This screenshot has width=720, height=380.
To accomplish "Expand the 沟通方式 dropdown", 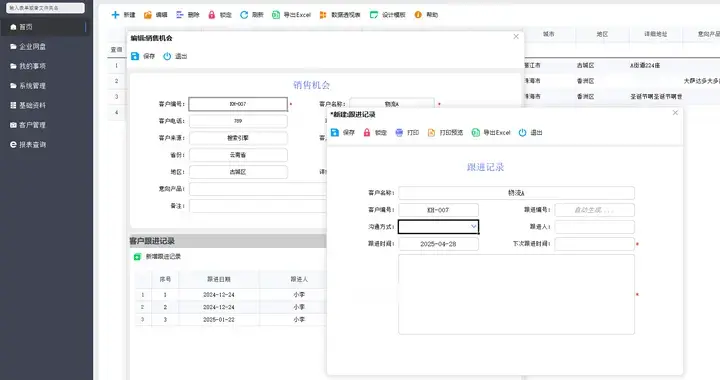I will [x=473, y=227].
